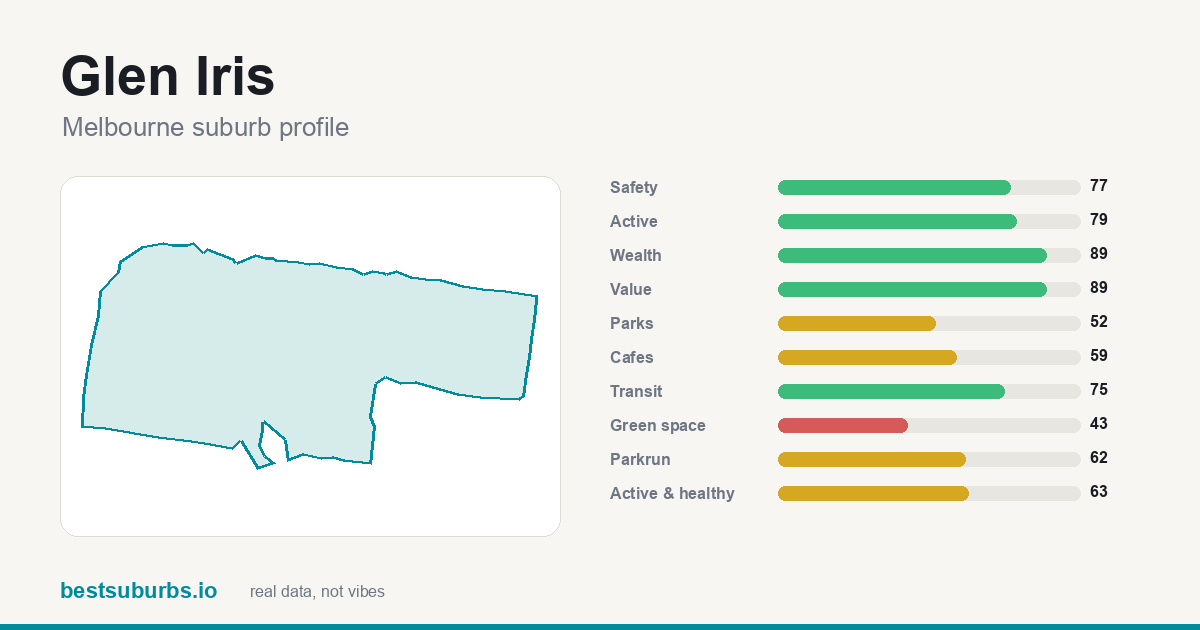Click the Active score bar
This screenshot has width=1200, height=630.
(x=929, y=221)
